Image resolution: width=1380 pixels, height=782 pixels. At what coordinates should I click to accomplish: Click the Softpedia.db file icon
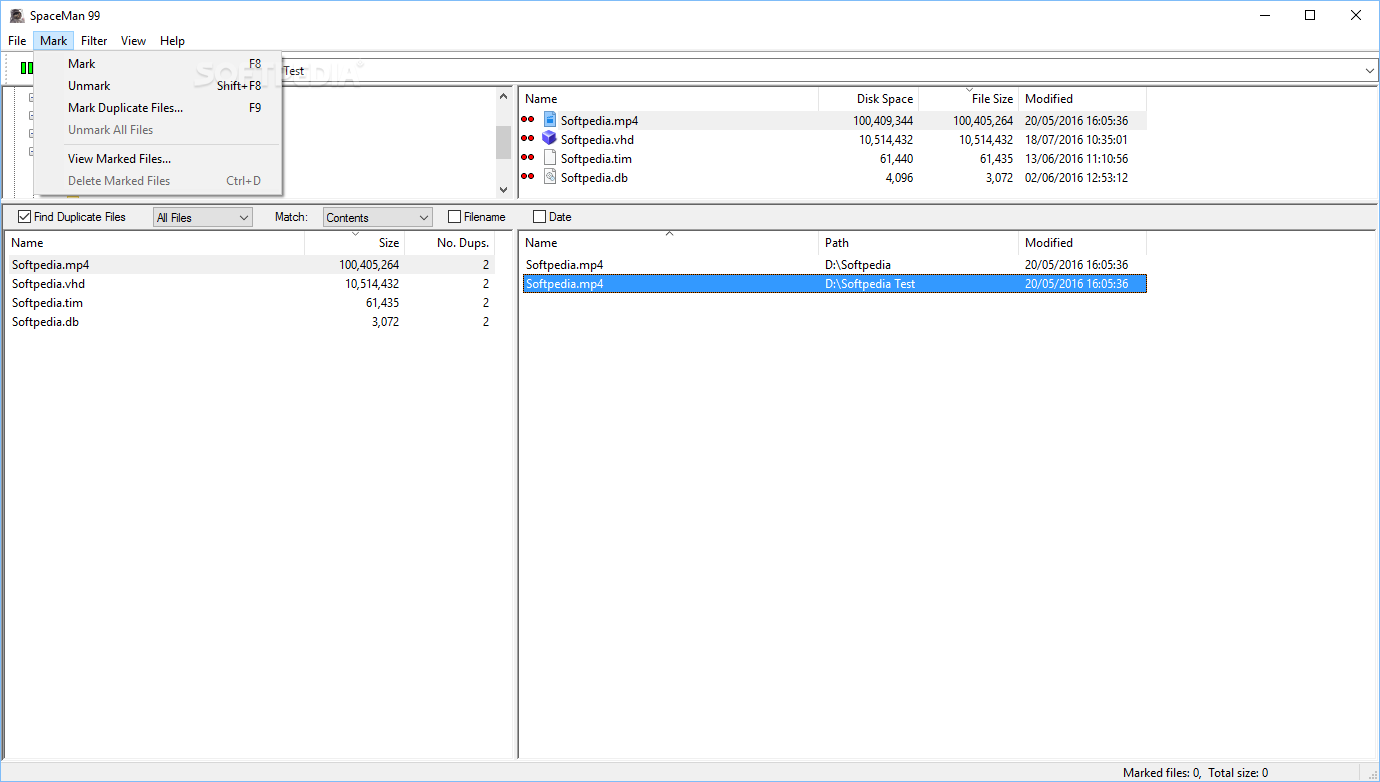click(x=549, y=177)
